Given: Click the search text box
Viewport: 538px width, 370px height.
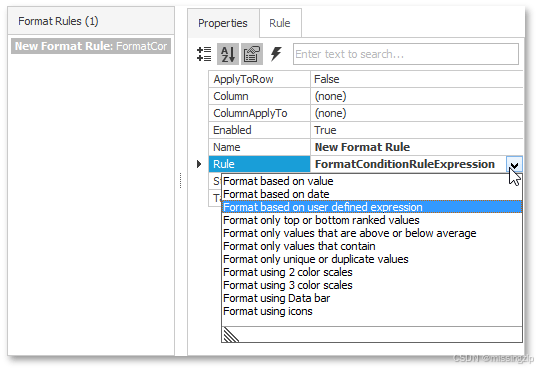Looking at the screenshot, I should pos(406,54).
